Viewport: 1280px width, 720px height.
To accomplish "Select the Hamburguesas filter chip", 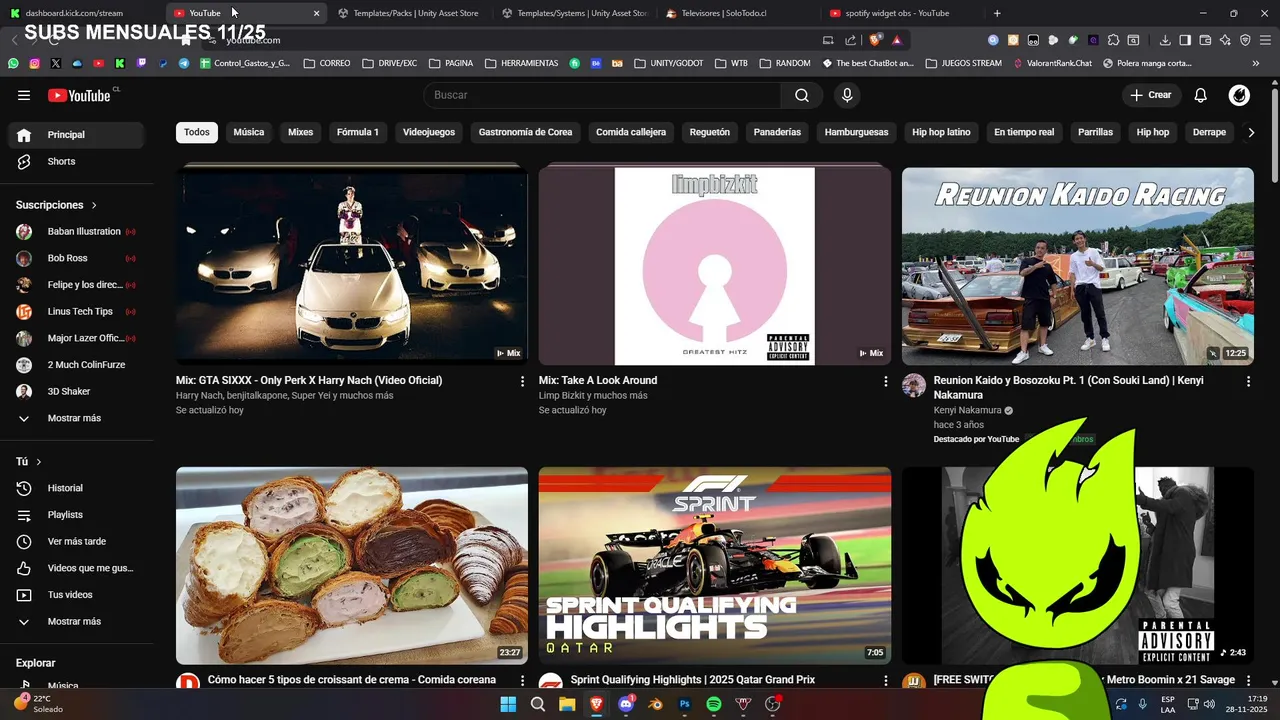I will pyautogui.click(x=857, y=132).
